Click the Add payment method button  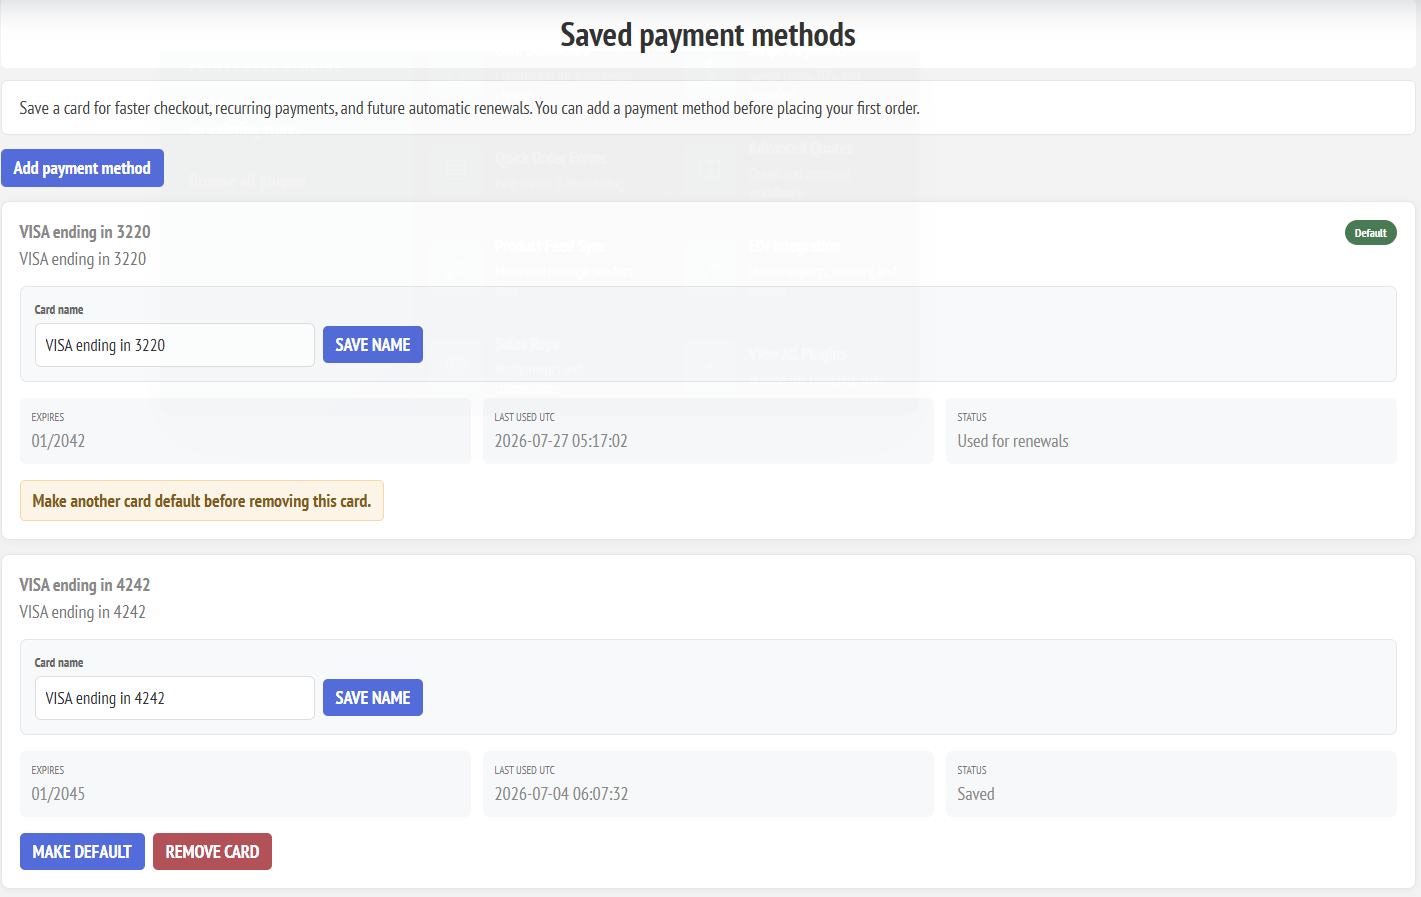pos(82,168)
